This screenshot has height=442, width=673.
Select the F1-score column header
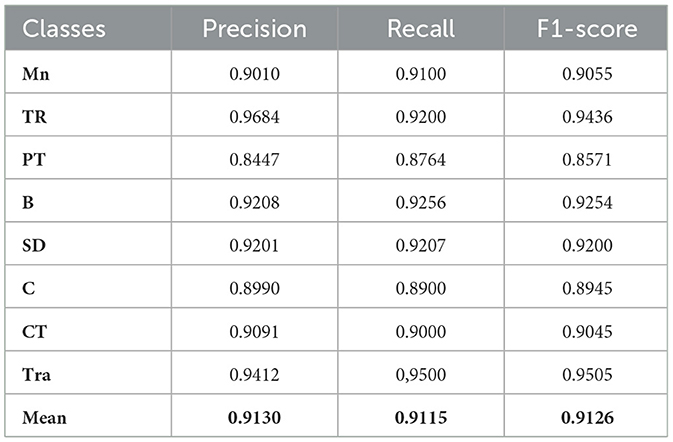point(587,29)
